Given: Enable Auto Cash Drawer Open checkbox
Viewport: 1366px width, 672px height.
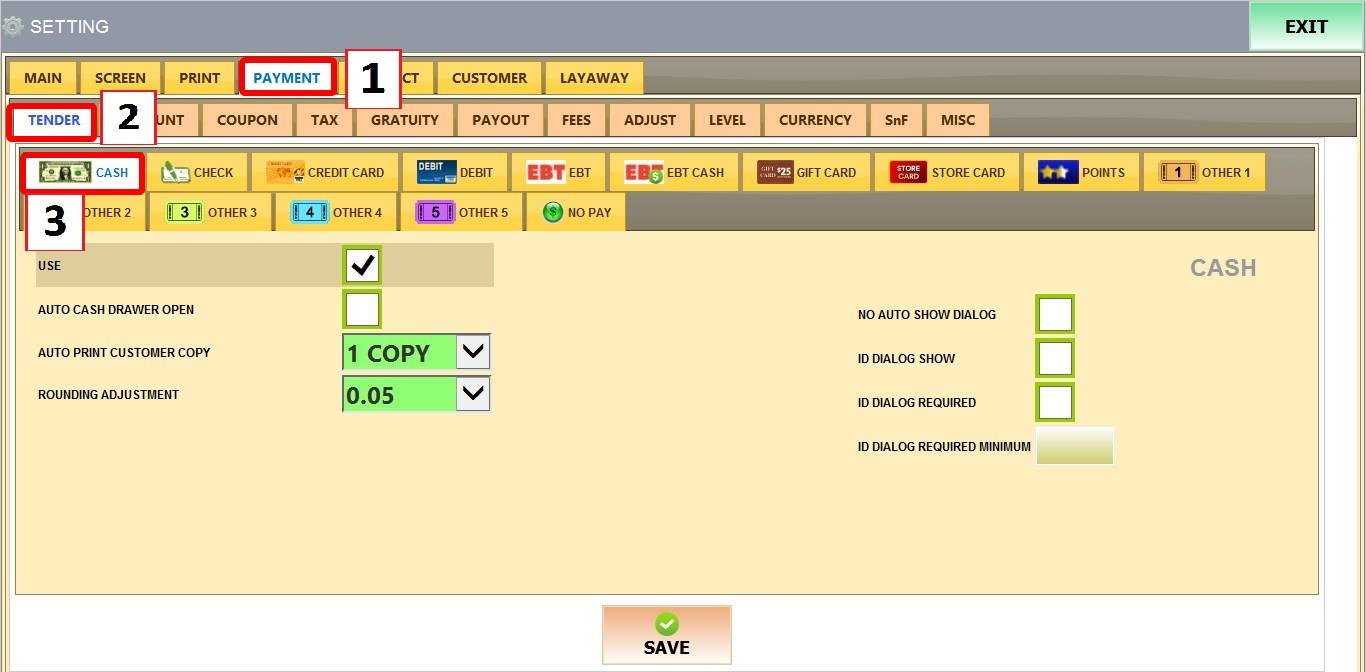Looking at the screenshot, I should click(362, 309).
